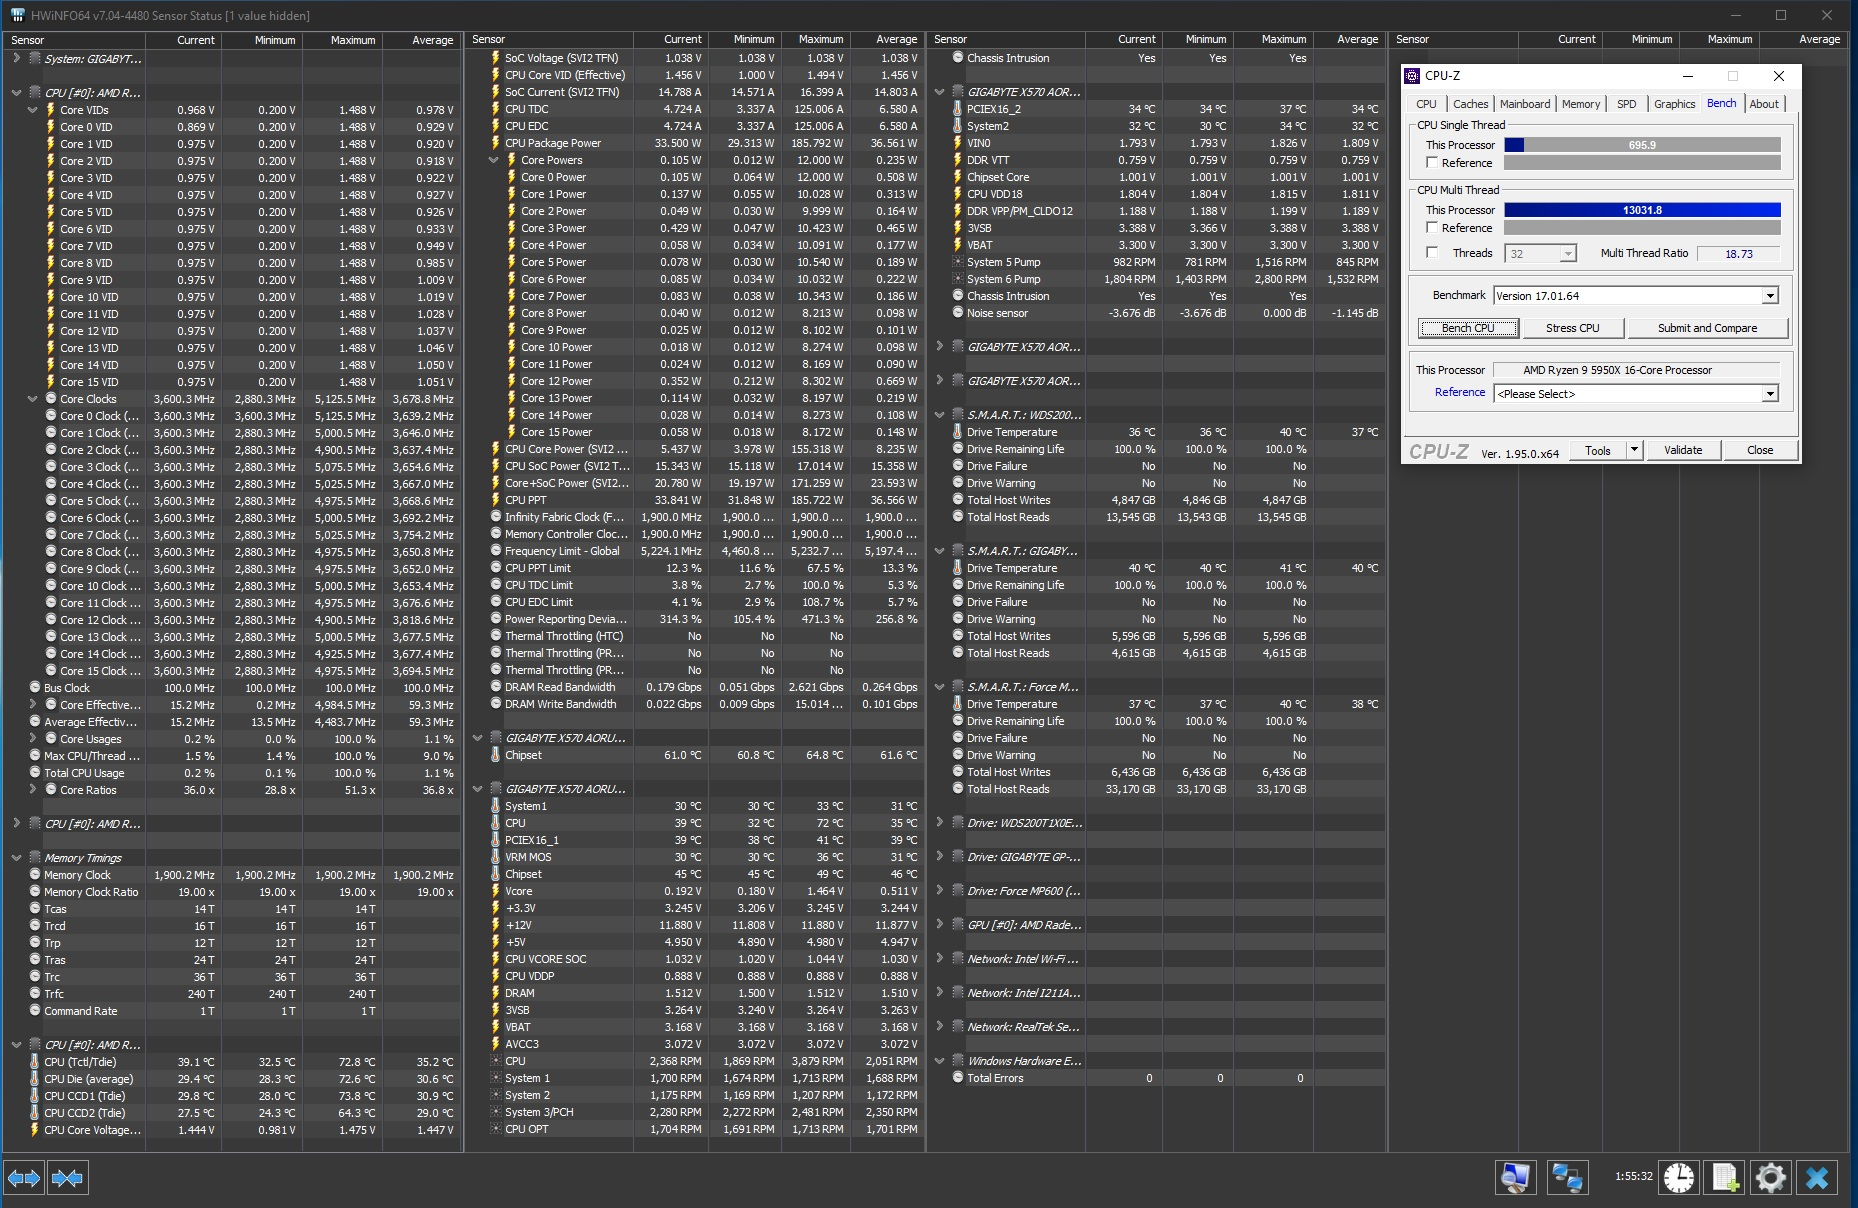This screenshot has height=1208, width=1858.
Task: Click the HWiNFO64 title bar app icon
Action: pos(17,15)
